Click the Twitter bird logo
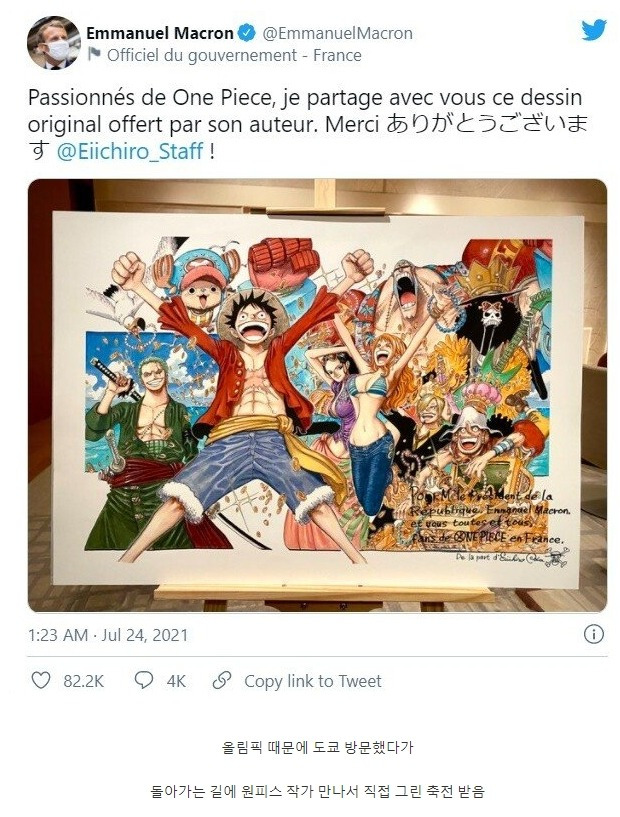Screen dimensions: 620x817 (594, 31)
